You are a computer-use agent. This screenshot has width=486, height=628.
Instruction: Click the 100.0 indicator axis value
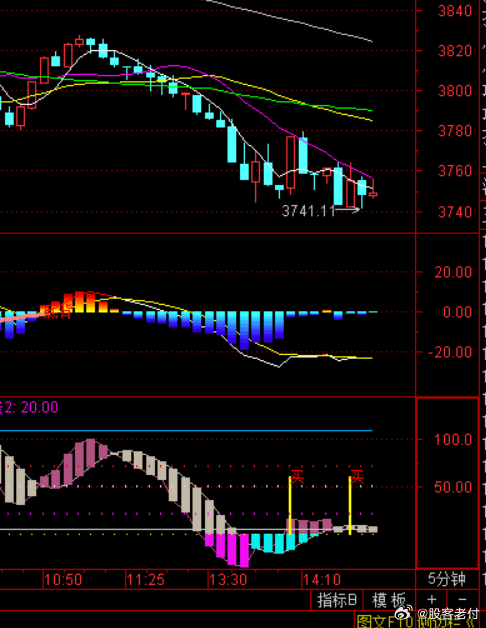[453, 440]
